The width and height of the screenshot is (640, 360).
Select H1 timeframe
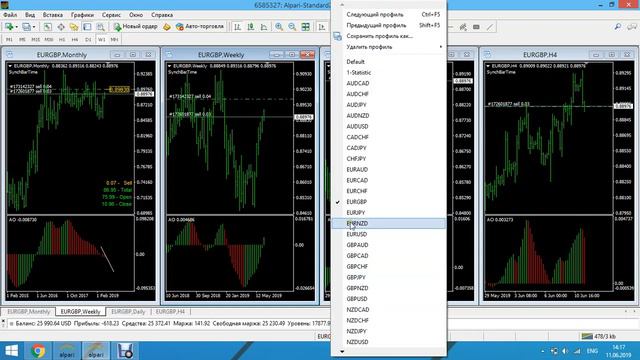(62, 40)
